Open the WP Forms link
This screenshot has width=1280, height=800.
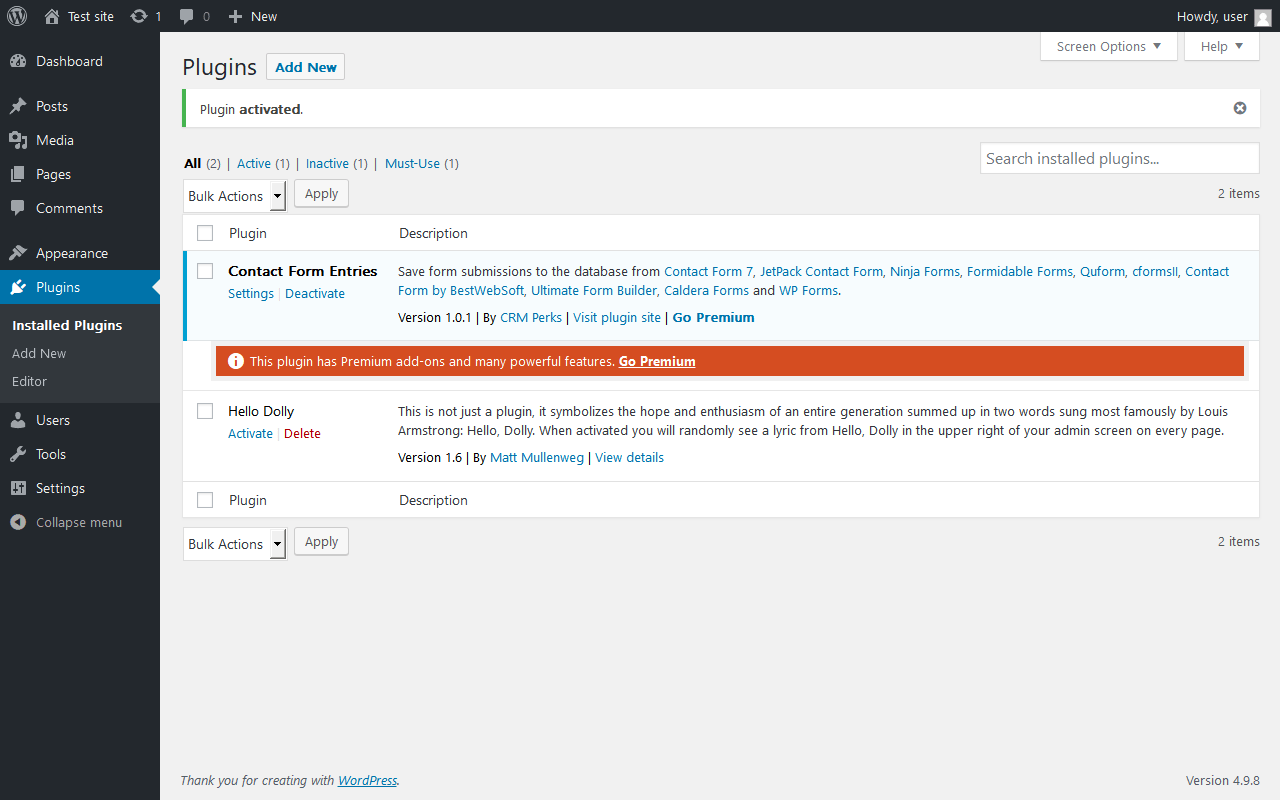coord(809,291)
